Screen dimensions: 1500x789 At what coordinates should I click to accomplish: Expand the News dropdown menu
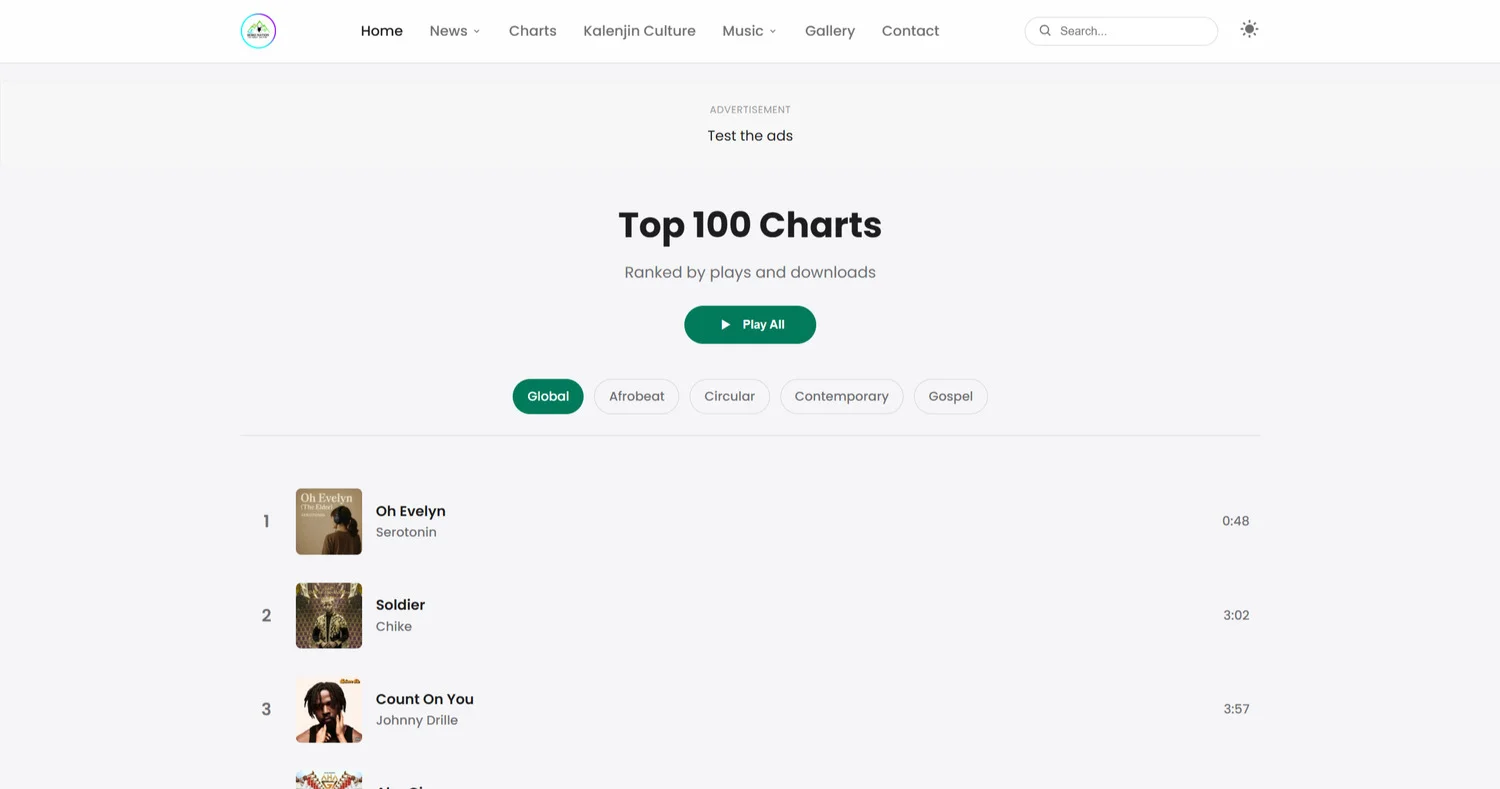[455, 31]
